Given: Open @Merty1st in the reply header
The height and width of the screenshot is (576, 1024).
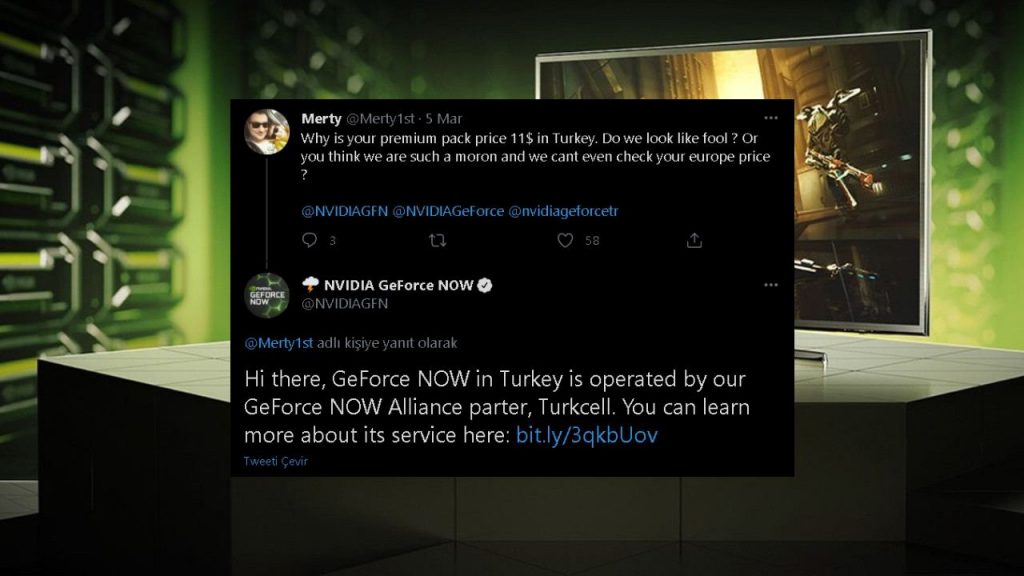Looking at the screenshot, I should [x=279, y=343].
